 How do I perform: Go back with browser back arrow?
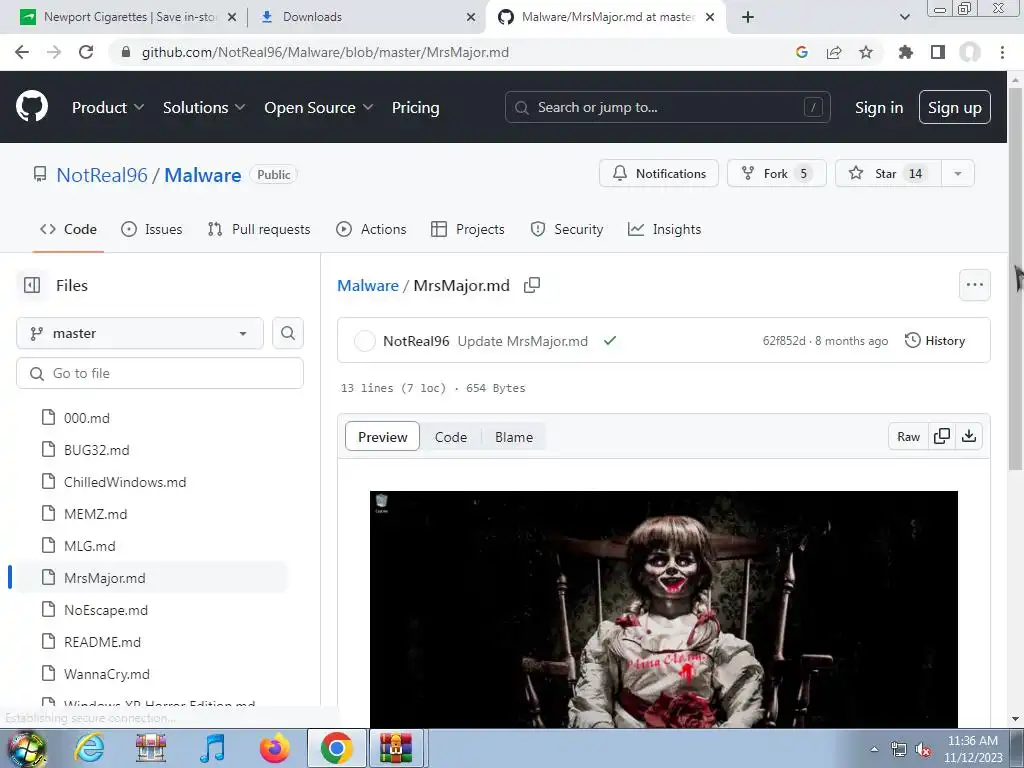point(22,52)
